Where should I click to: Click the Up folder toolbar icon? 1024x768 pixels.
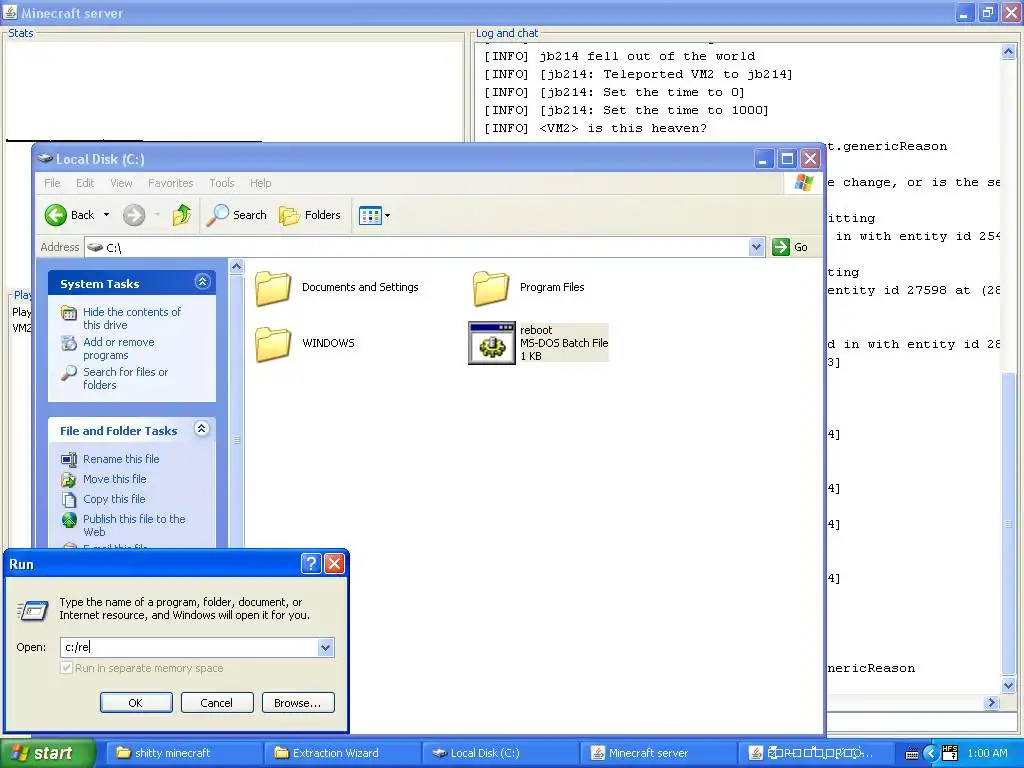point(182,215)
